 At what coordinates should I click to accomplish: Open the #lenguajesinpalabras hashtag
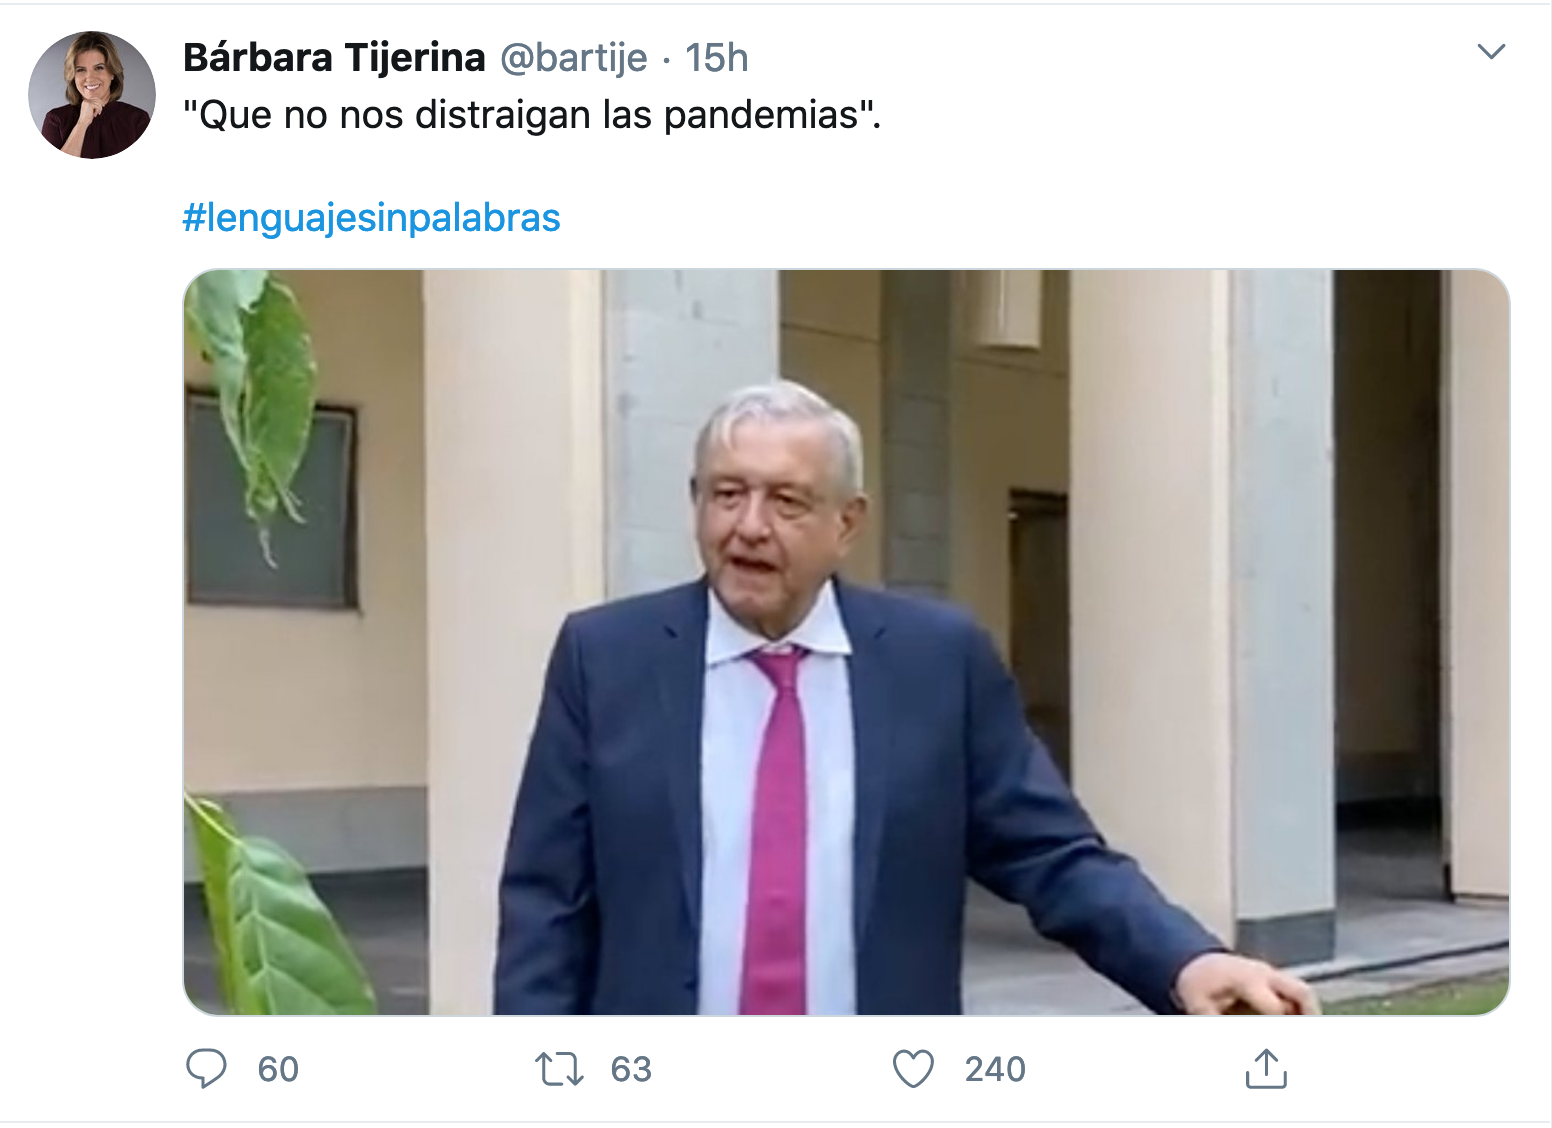[371, 217]
